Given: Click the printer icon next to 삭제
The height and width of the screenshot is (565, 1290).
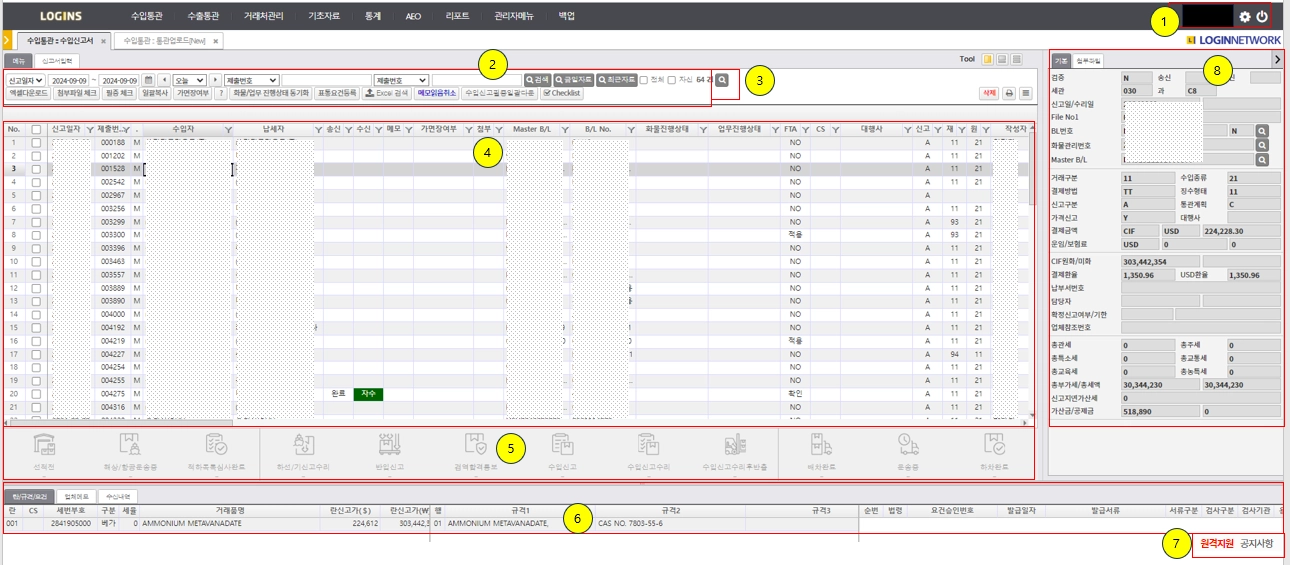Looking at the screenshot, I should tap(1009, 93).
